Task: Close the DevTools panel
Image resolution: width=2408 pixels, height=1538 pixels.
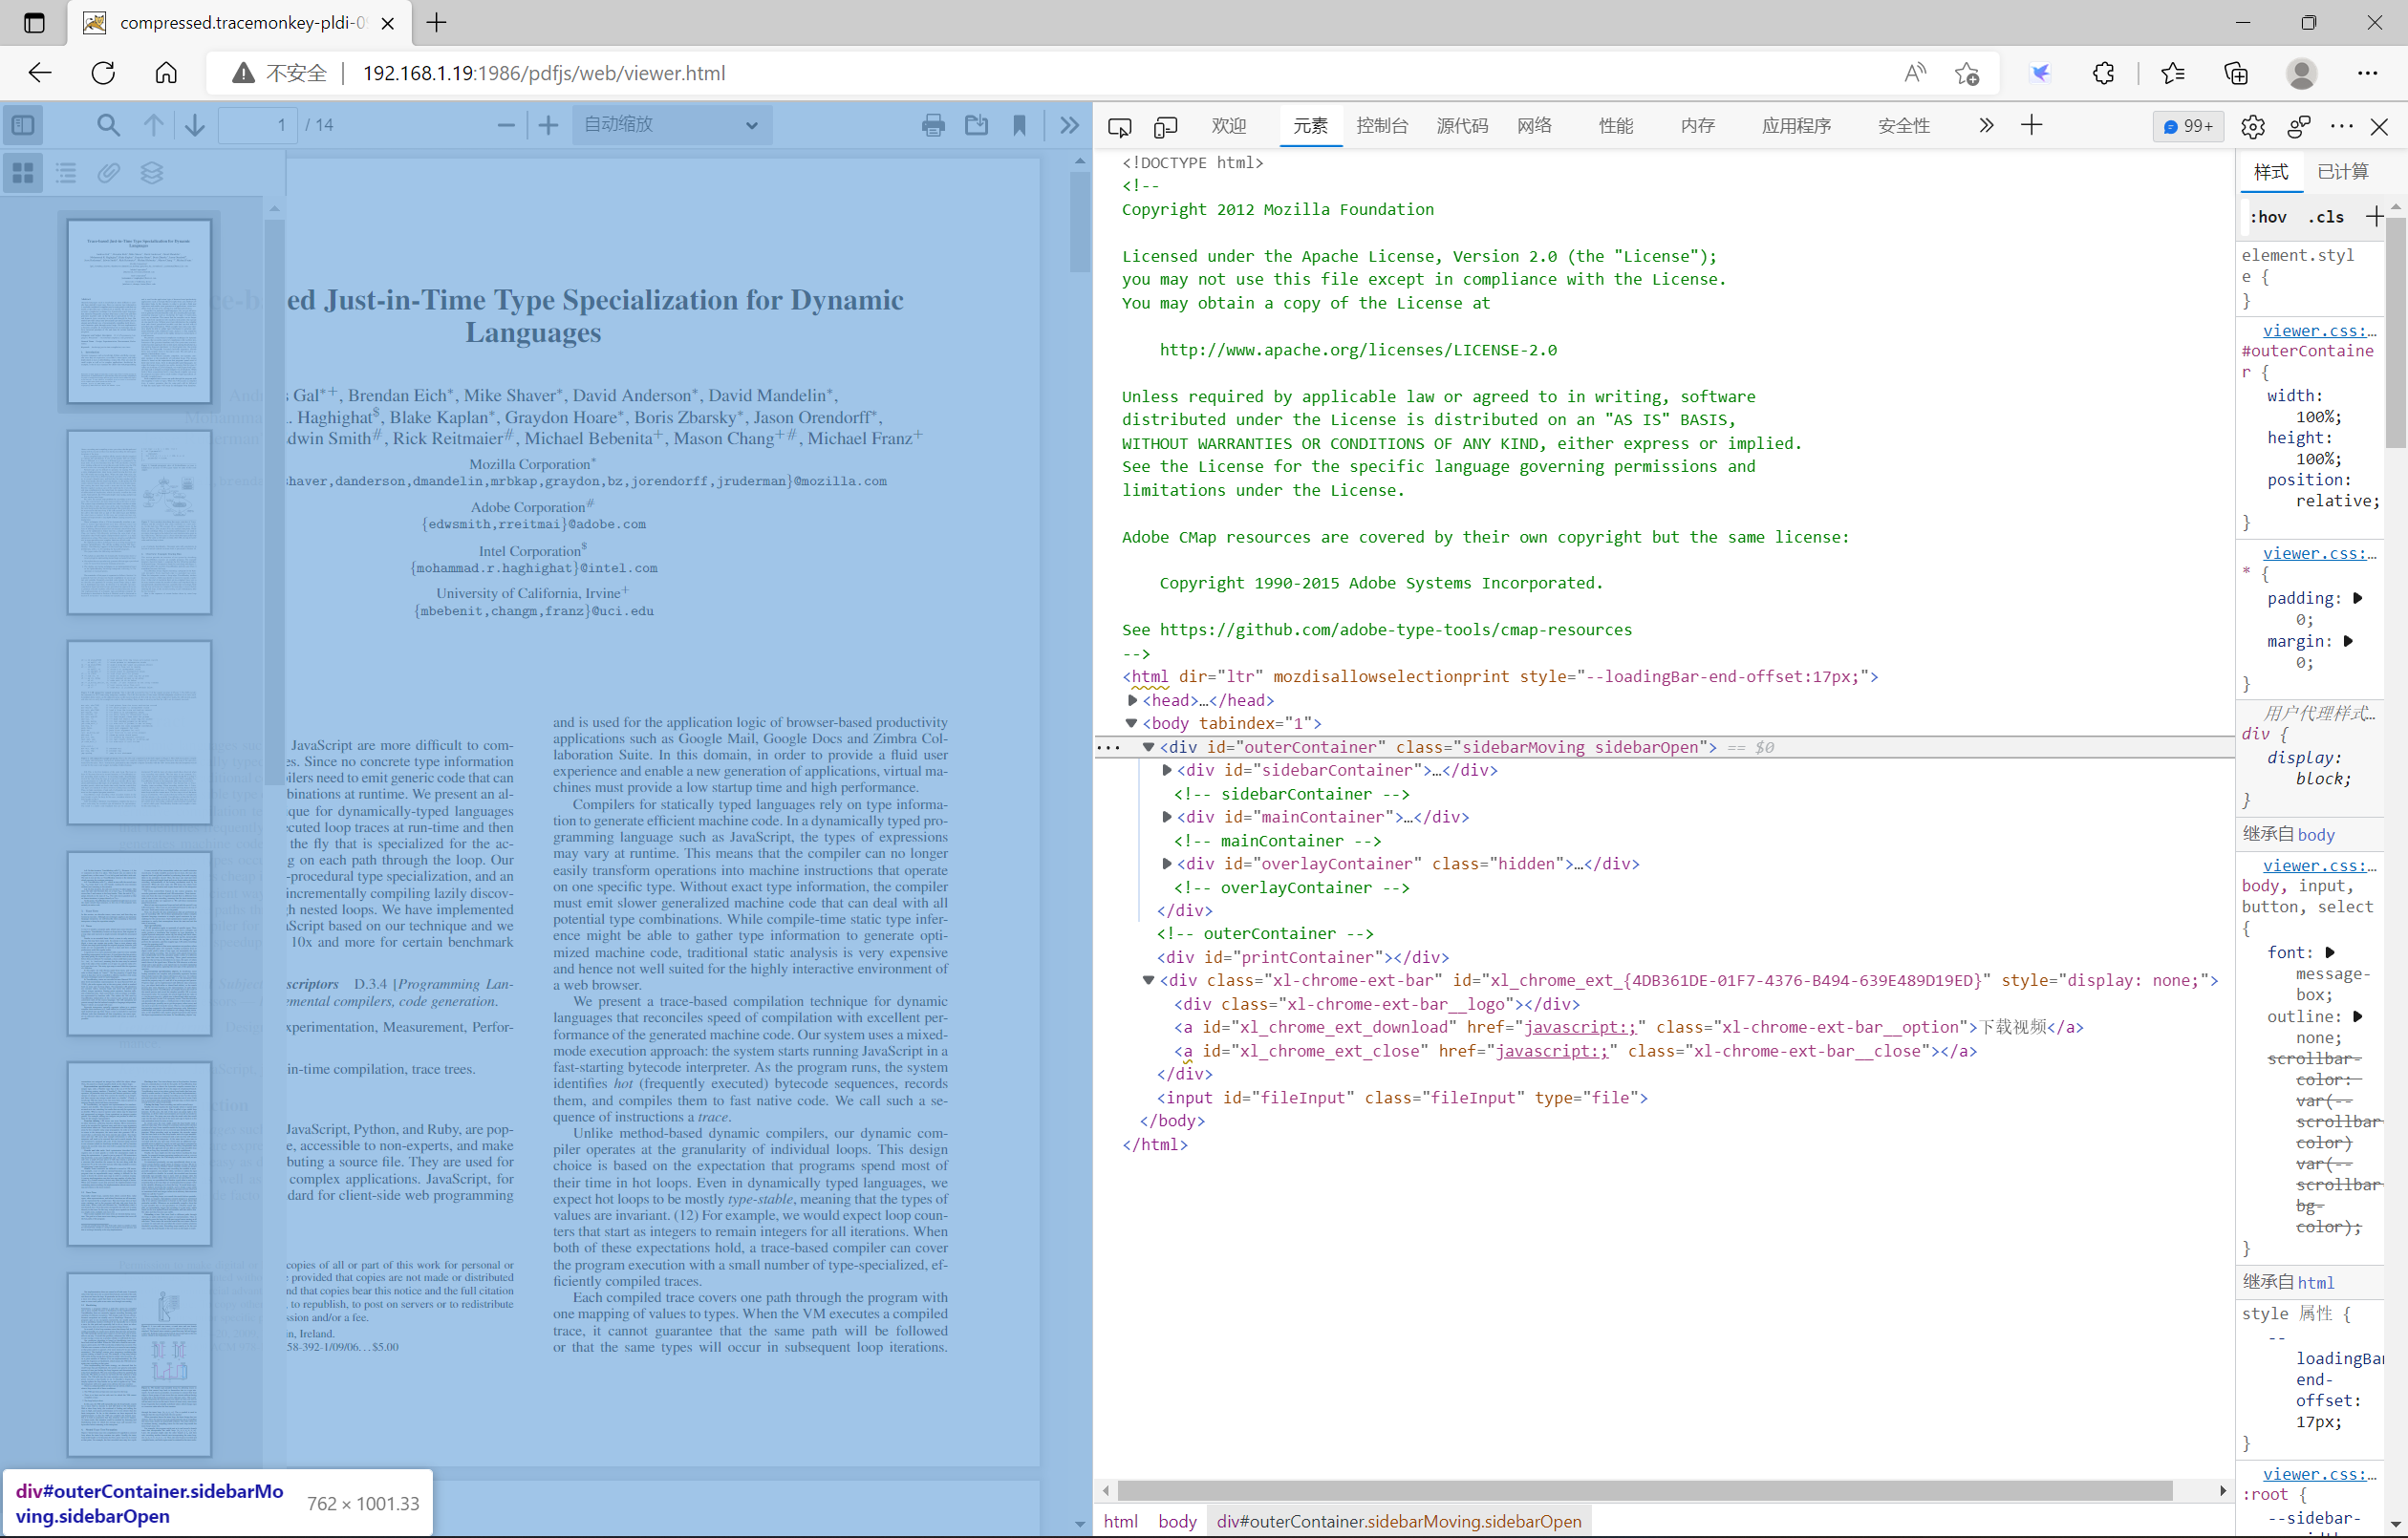Action: (x=2380, y=127)
